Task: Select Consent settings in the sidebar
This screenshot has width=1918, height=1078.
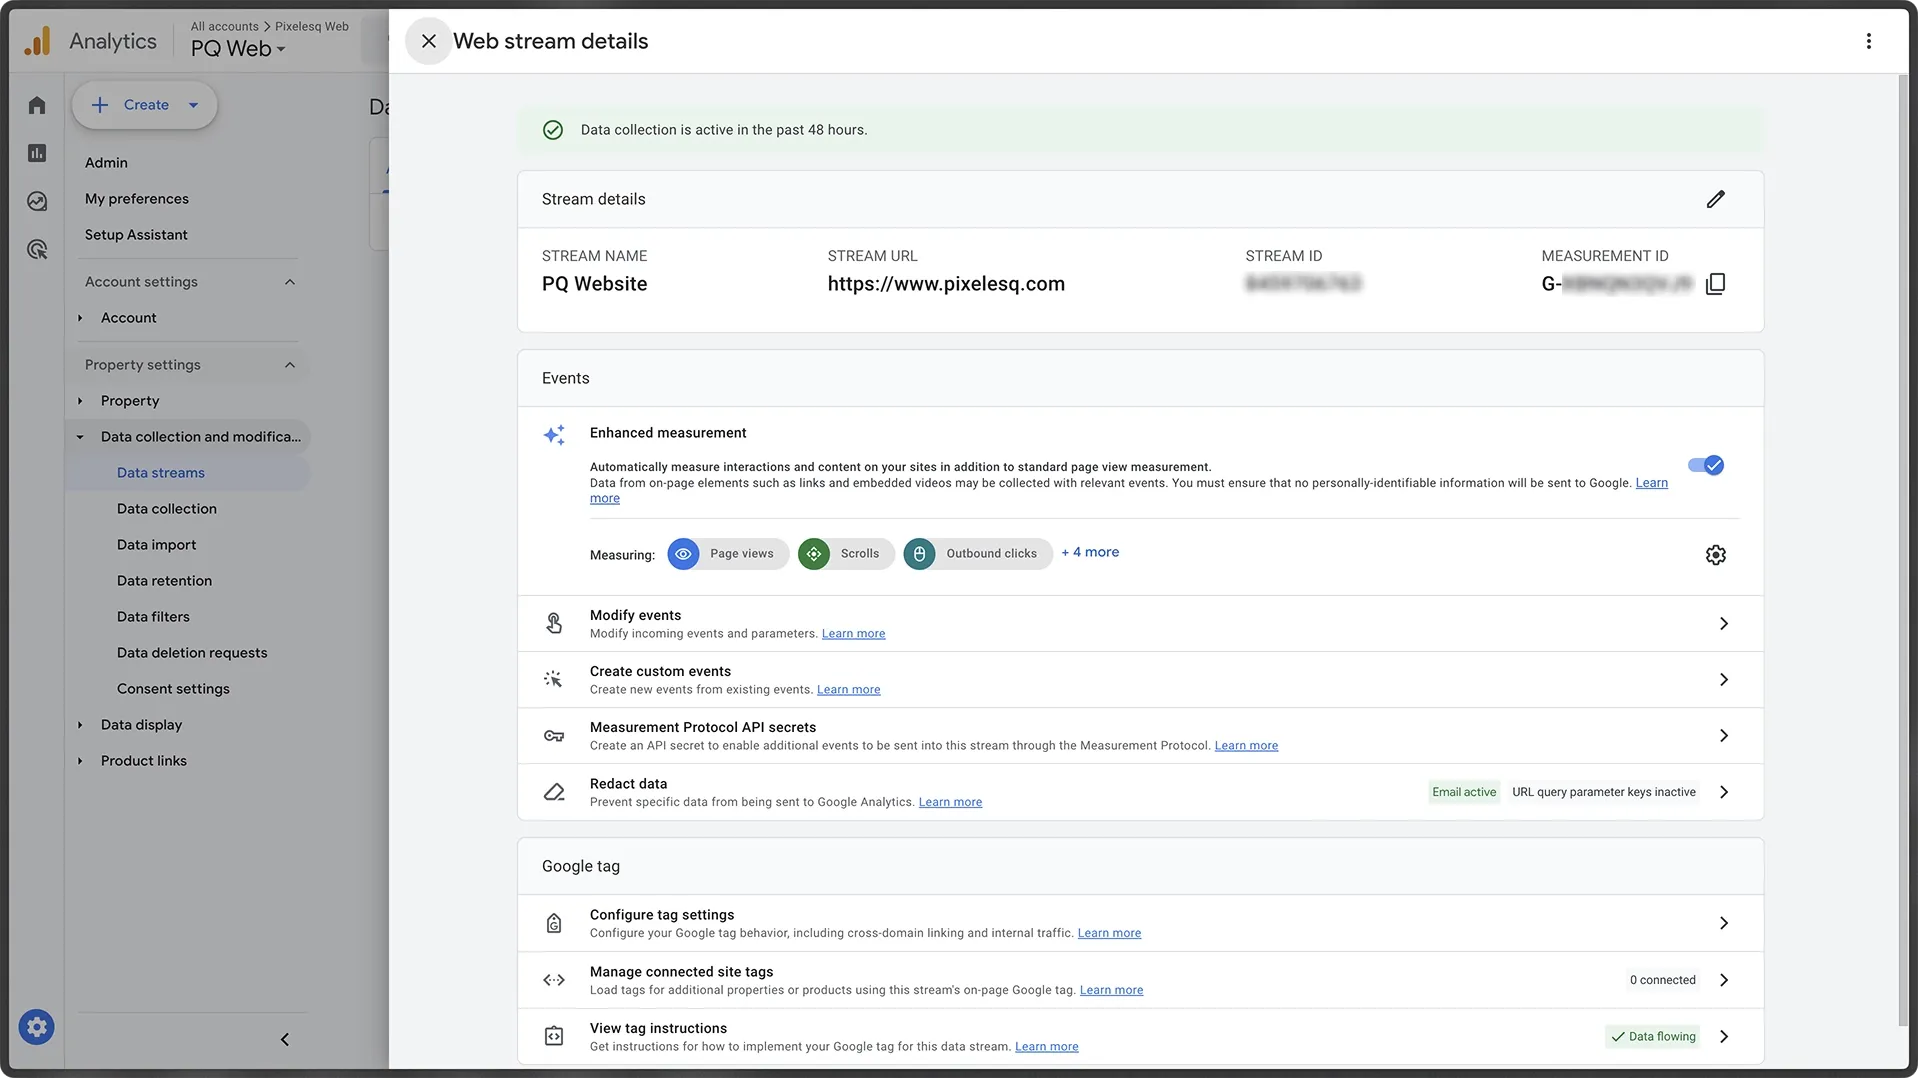Action: tap(173, 689)
